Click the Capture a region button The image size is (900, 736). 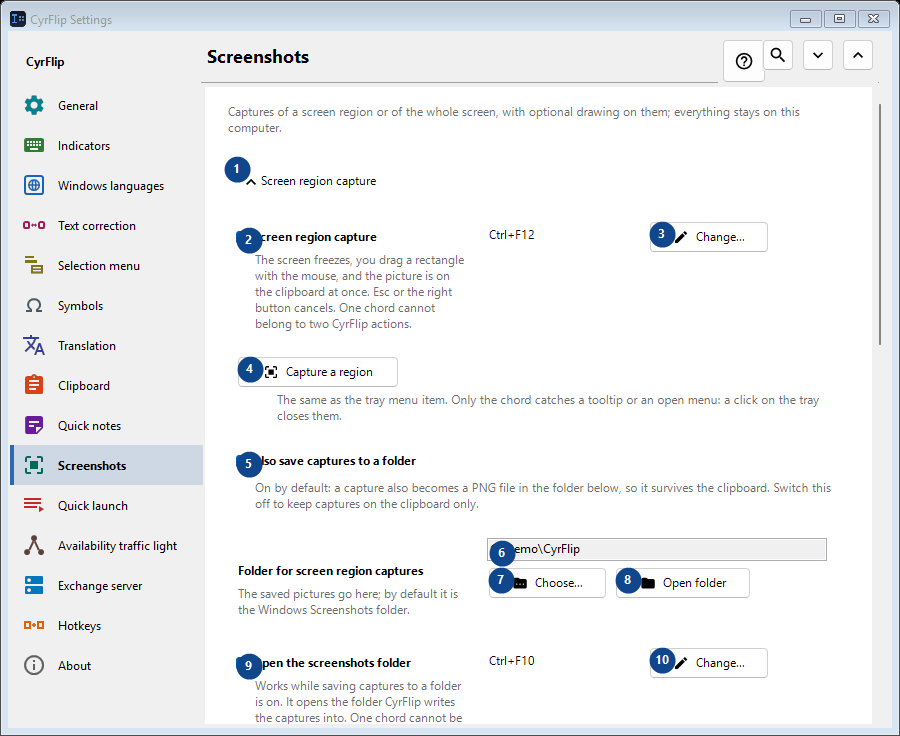click(317, 372)
